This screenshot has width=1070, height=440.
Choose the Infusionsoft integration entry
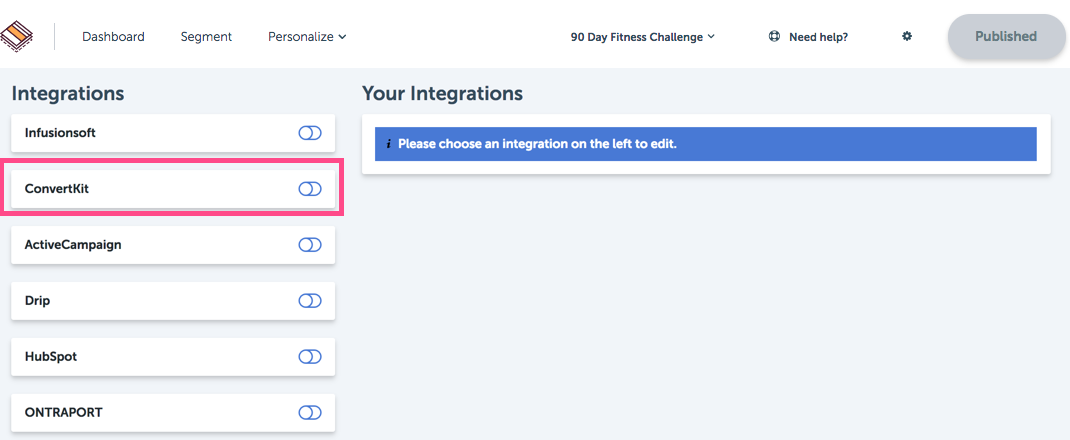(173, 133)
